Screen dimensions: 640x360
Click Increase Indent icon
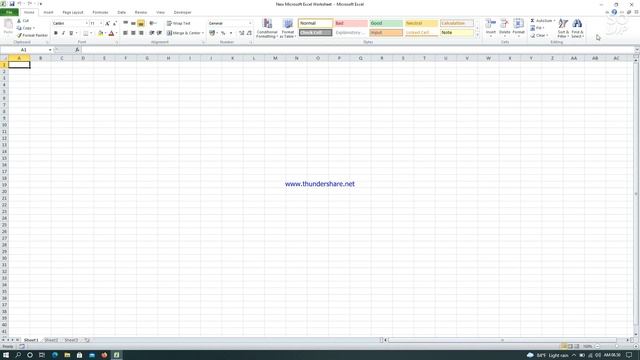pyautogui.click(x=159, y=33)
